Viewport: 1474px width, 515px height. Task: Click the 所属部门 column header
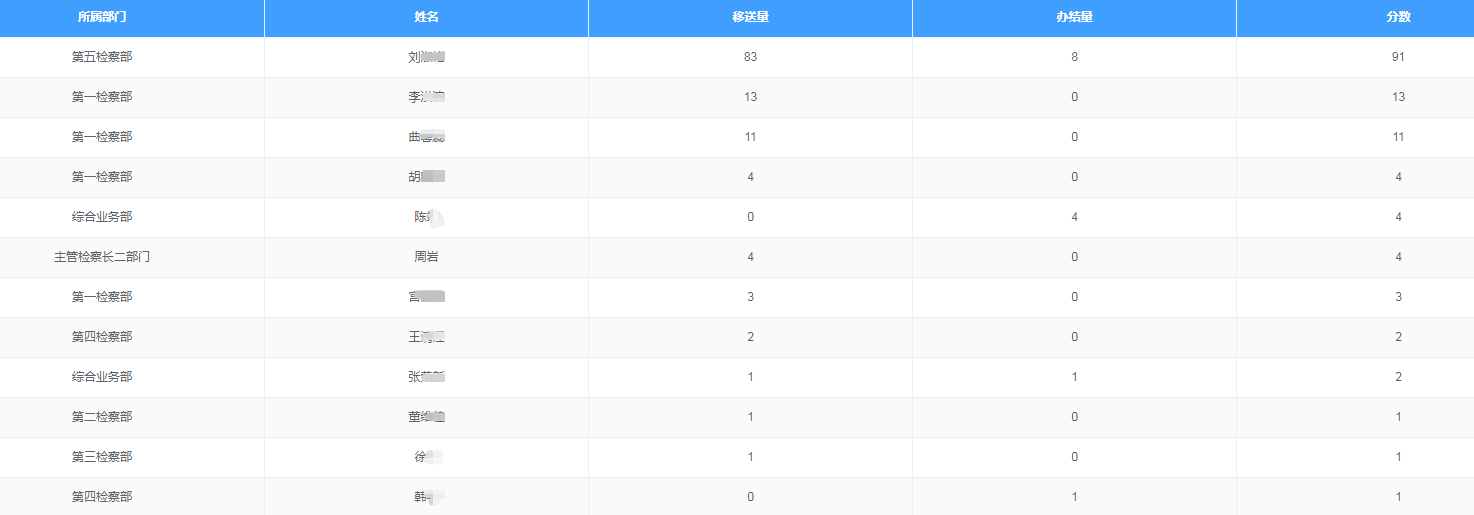pyautogui.click(x=102, y=17)
